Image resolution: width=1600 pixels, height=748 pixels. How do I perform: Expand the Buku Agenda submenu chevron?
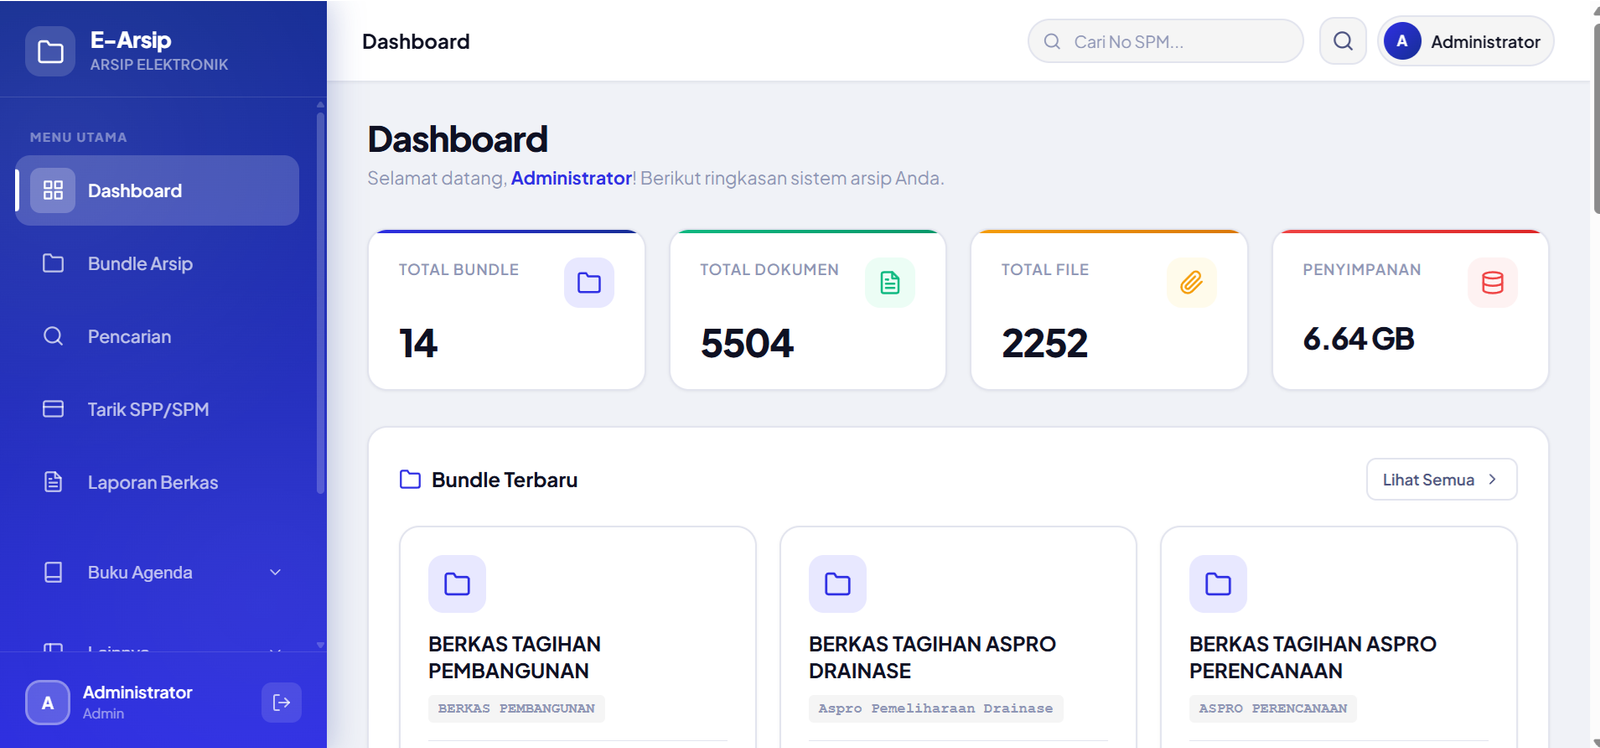[275, 572]
